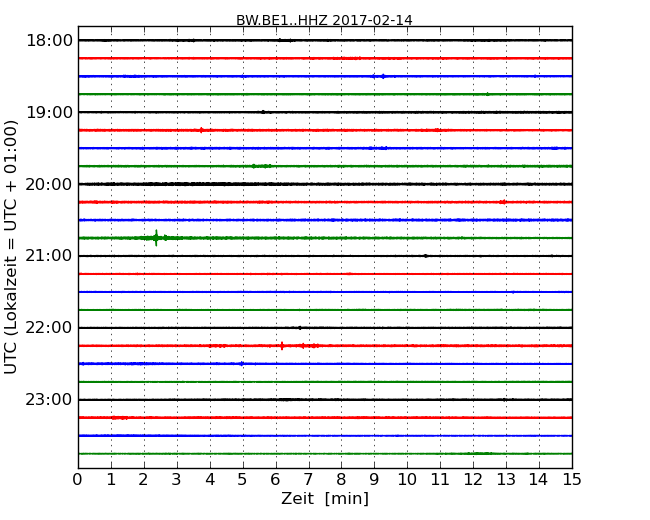
Task: Select the 19:00 y-axis tick label
Action: [x=49, y=112]
